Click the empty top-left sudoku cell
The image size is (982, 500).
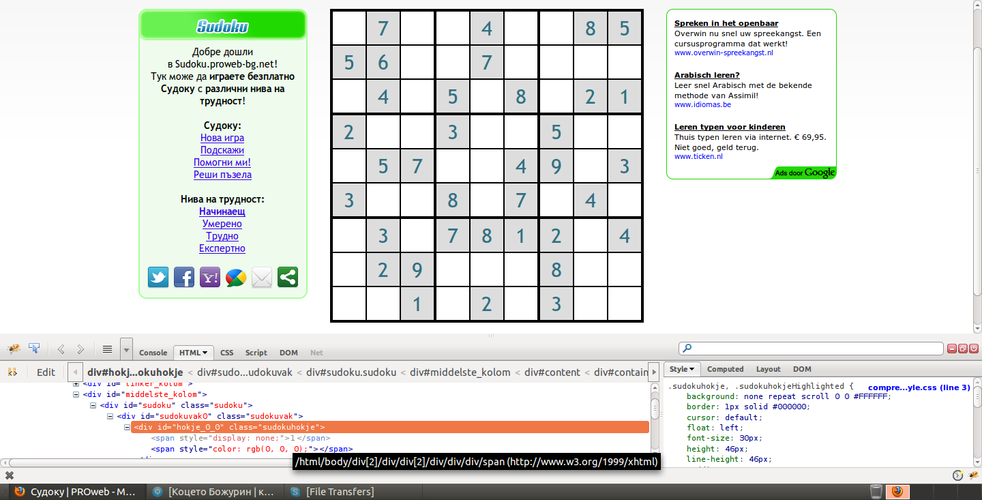coord(349,28)
